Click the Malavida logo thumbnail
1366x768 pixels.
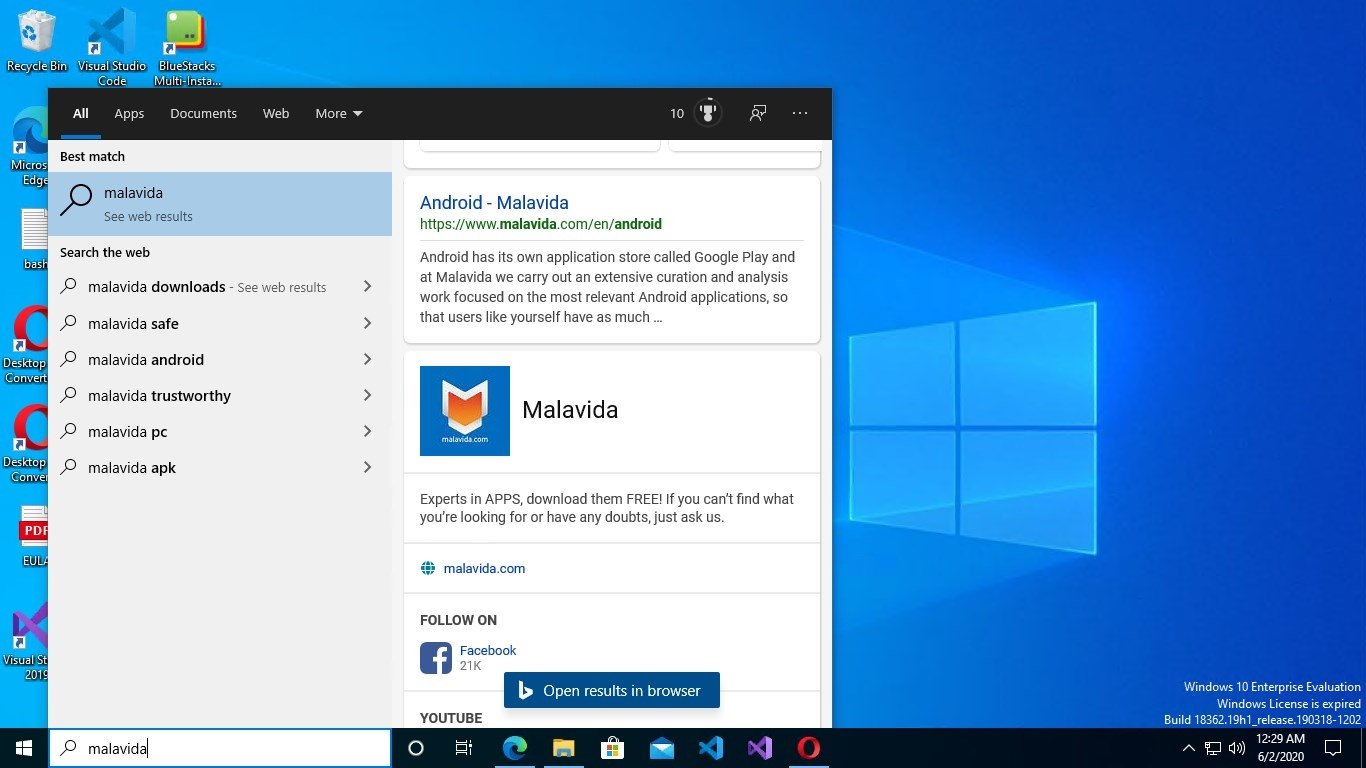coord(465,411)
